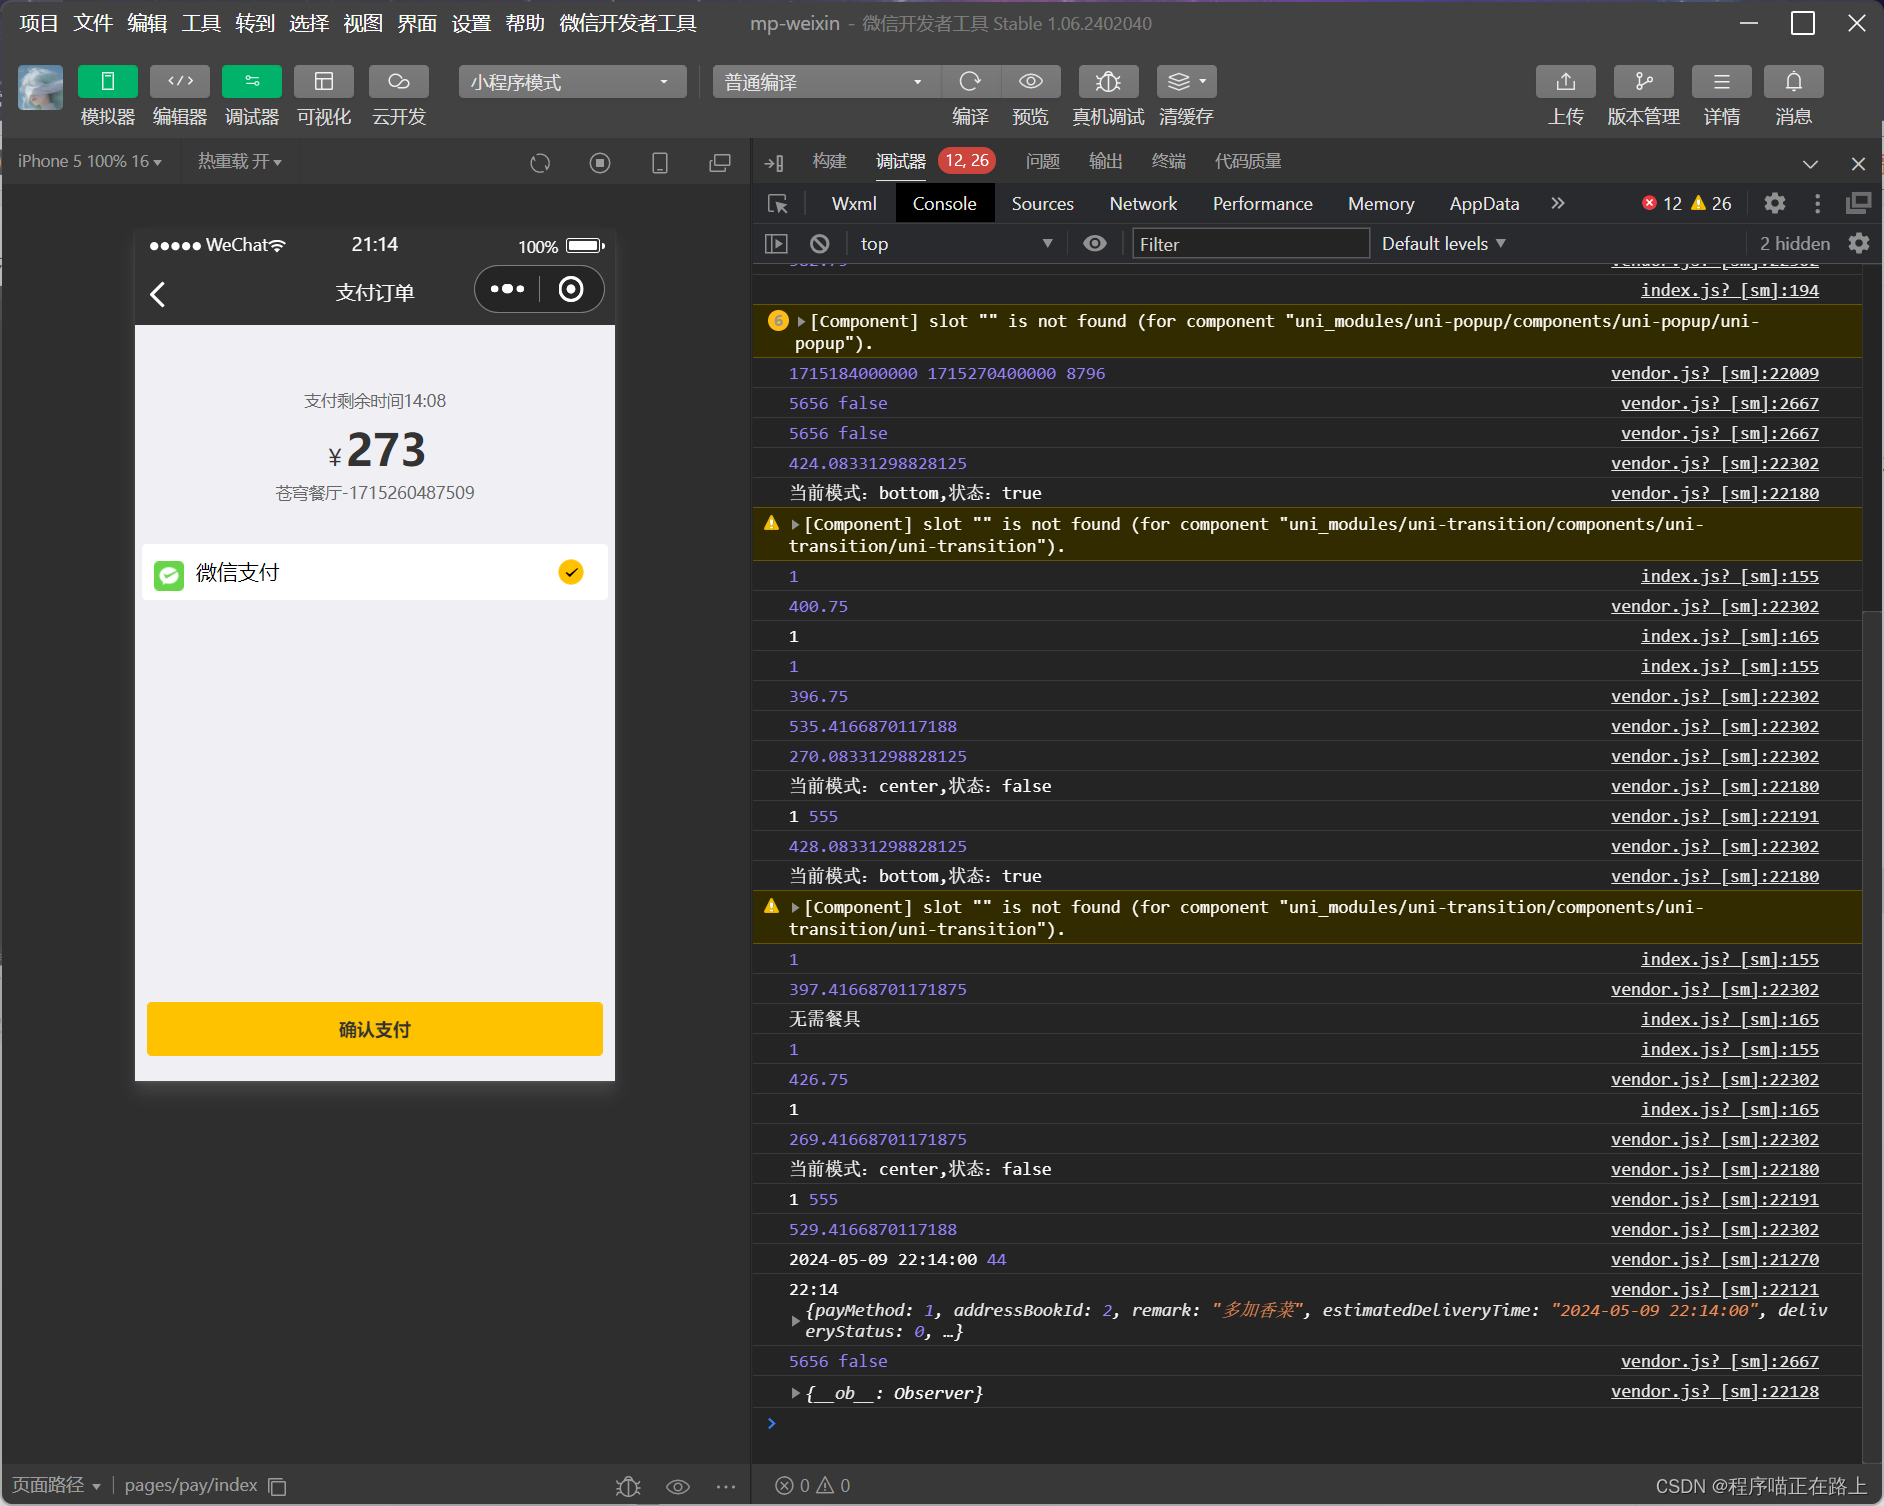
Task: Toggle the Simulator panel button
Action: pos(108,81)
